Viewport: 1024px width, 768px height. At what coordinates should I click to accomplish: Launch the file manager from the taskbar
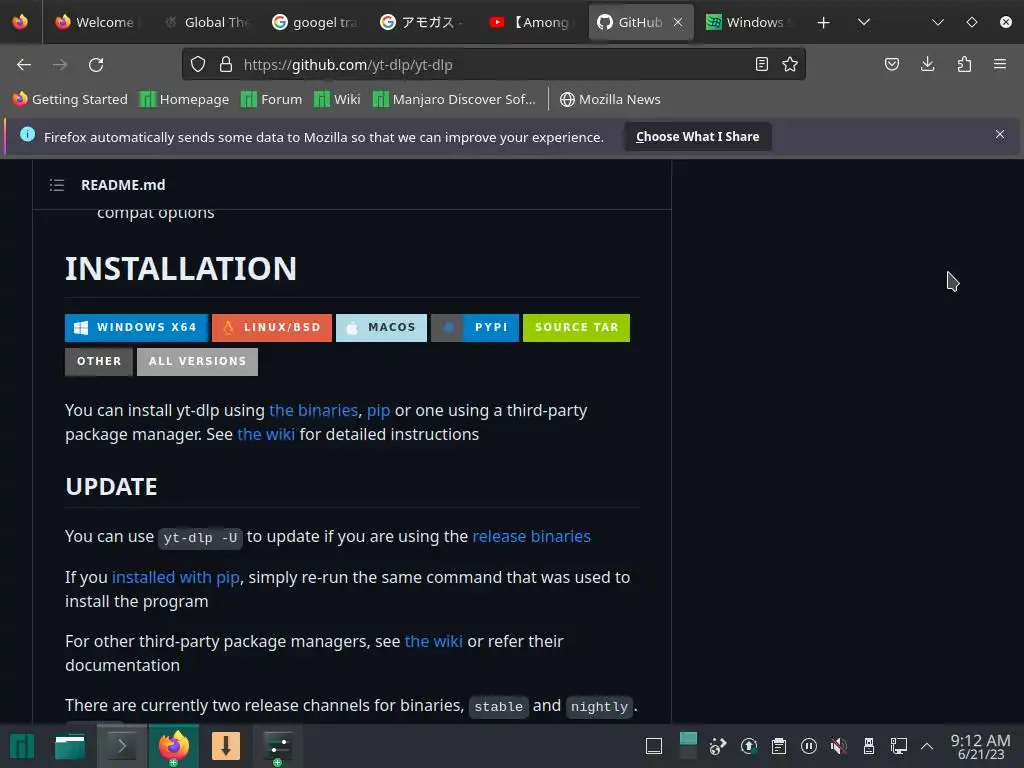tap(70, 746)
